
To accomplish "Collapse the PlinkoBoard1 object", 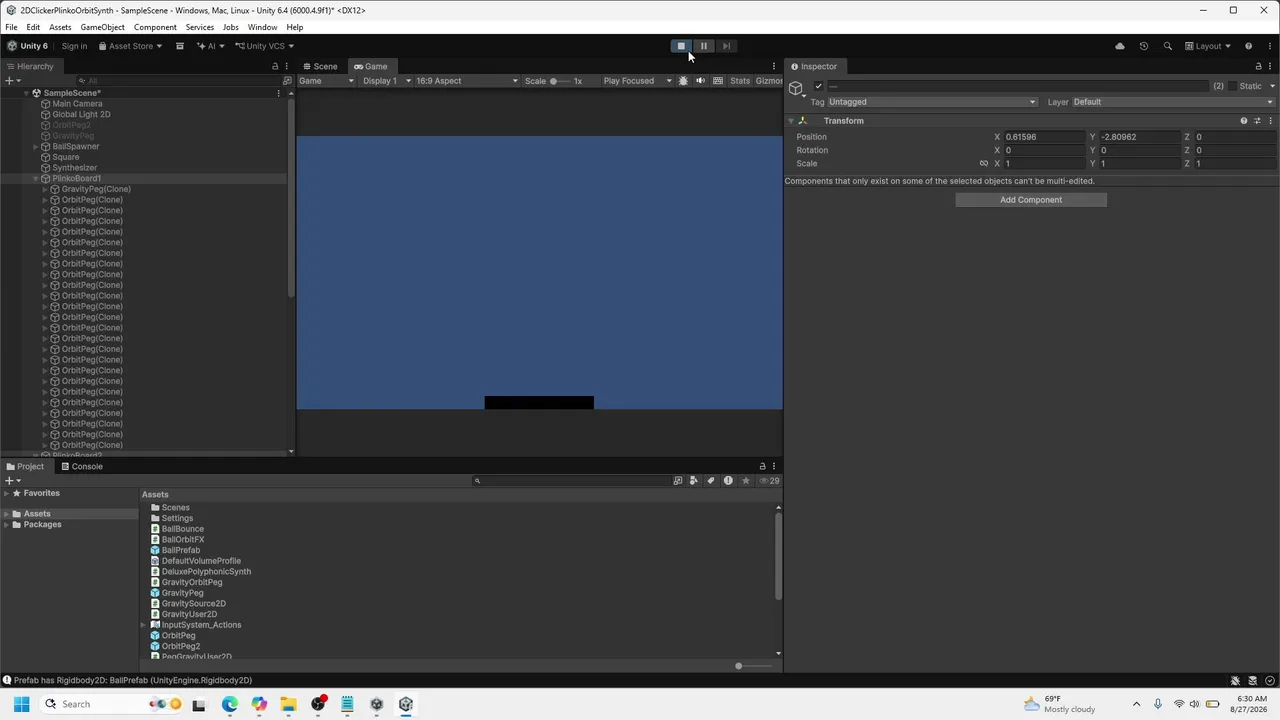I will tap(36, 179).
